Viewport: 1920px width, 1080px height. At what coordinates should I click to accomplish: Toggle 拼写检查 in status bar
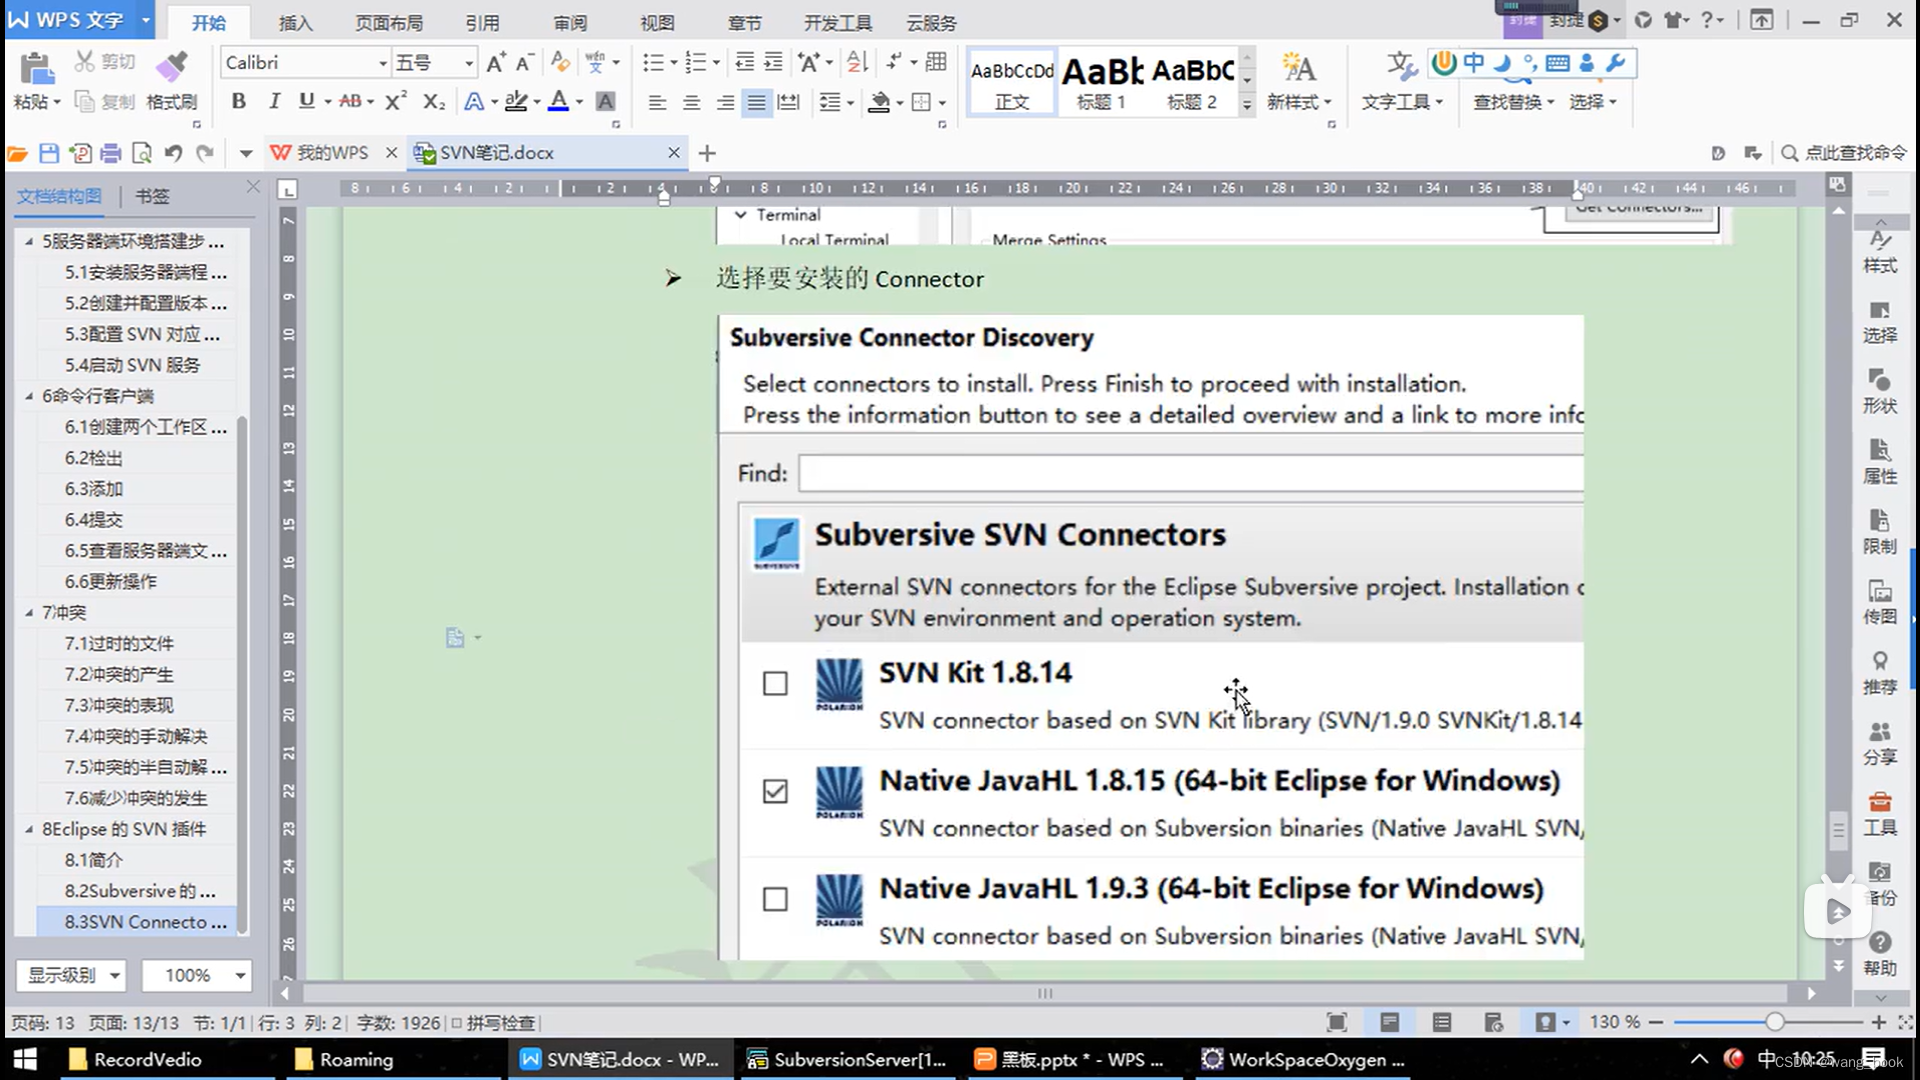click(x=493, y=1023)
